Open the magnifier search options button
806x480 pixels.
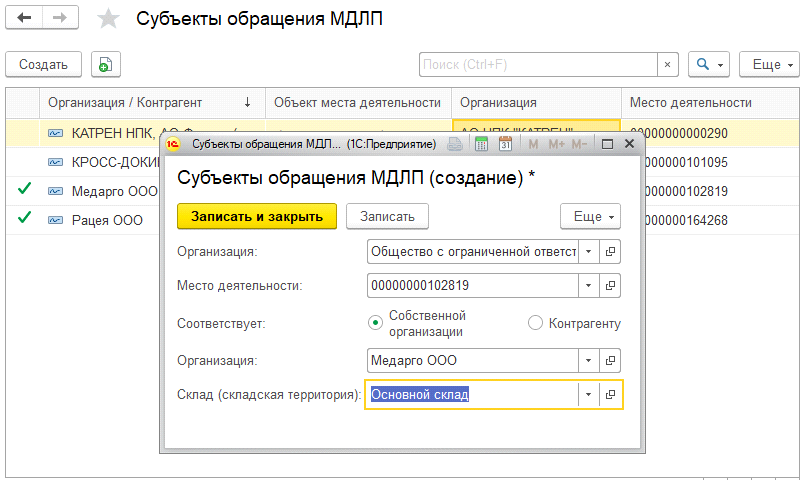click(709, 65)
